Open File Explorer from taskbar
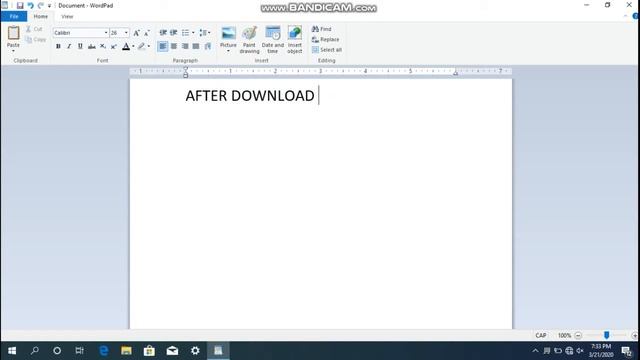Viewport: 640px width, 360px height. pos(126,351)
